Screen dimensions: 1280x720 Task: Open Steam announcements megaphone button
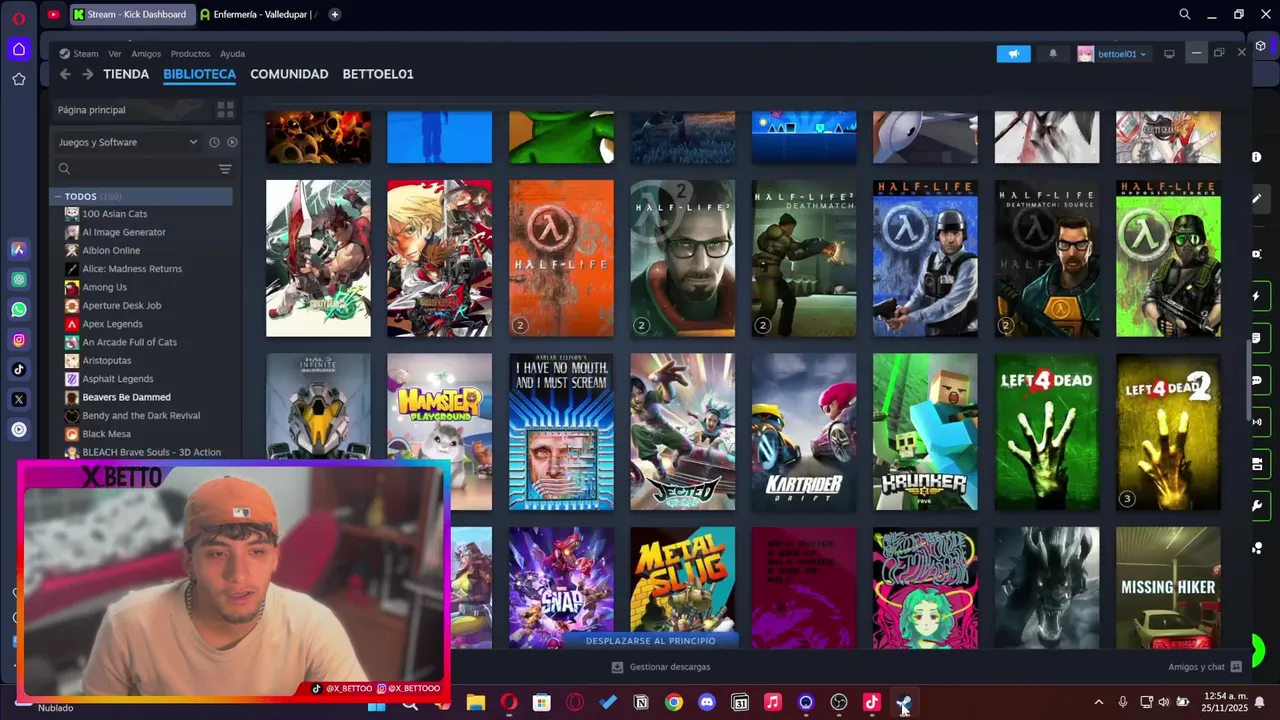pyautogui.click(x=1013, y=54)
